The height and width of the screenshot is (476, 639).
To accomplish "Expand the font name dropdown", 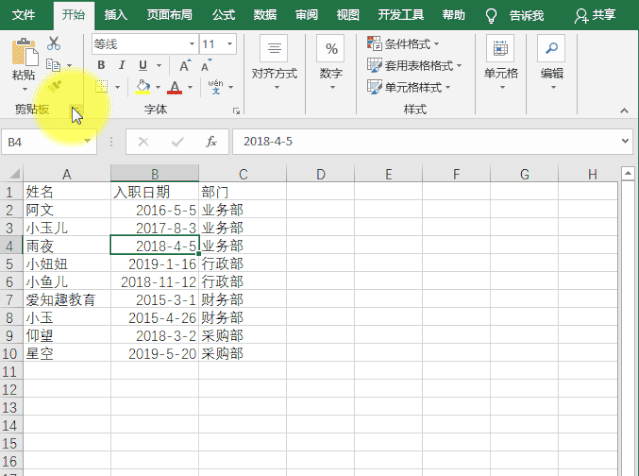I will coord(192,44).
